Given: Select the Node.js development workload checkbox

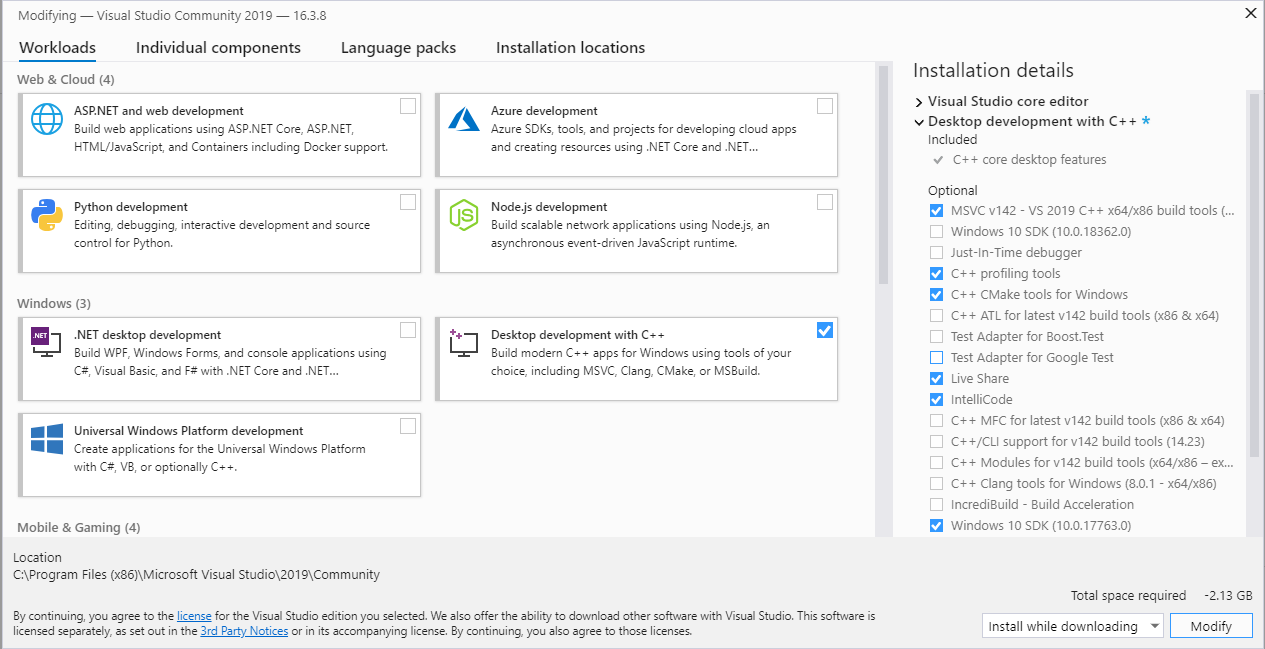Looking at the screenshot, I should [825, 202].
